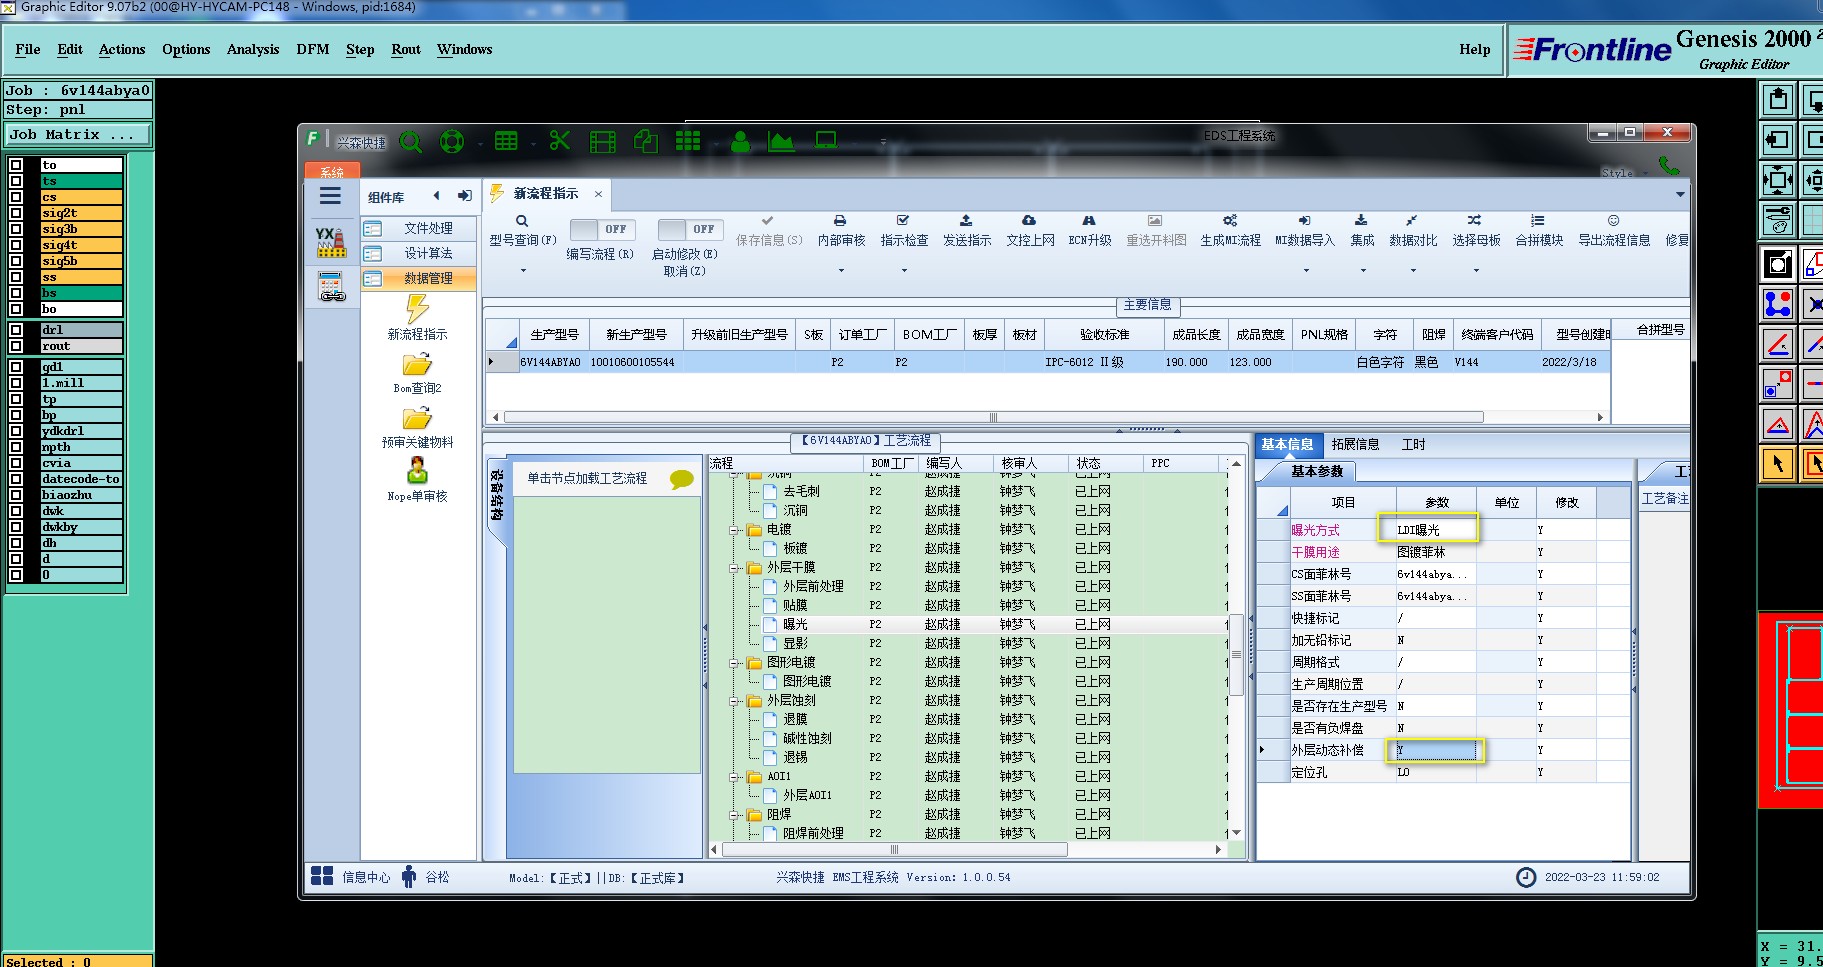
Task: Toggle the 'cs' layer checkbox
Action: [16, 197]
